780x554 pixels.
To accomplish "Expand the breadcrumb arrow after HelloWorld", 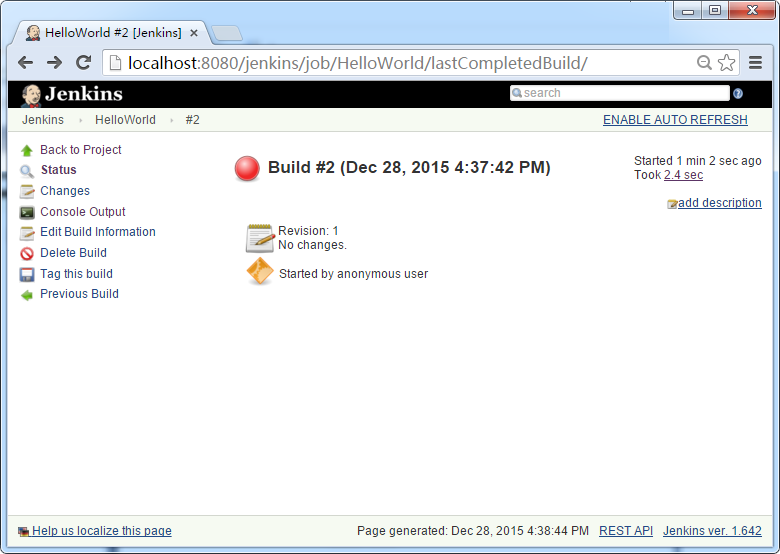I will [x=171, y=120].
